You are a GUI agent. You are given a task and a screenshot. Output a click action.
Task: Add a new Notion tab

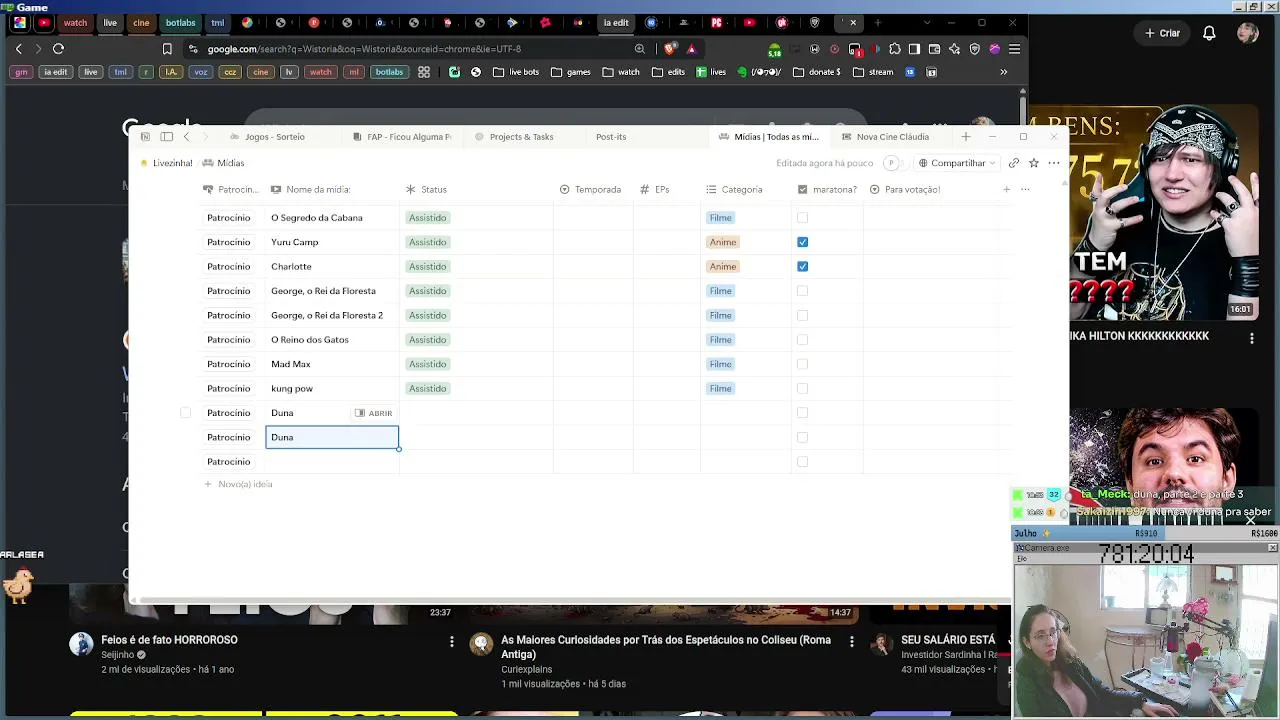(x=965, y=137)
